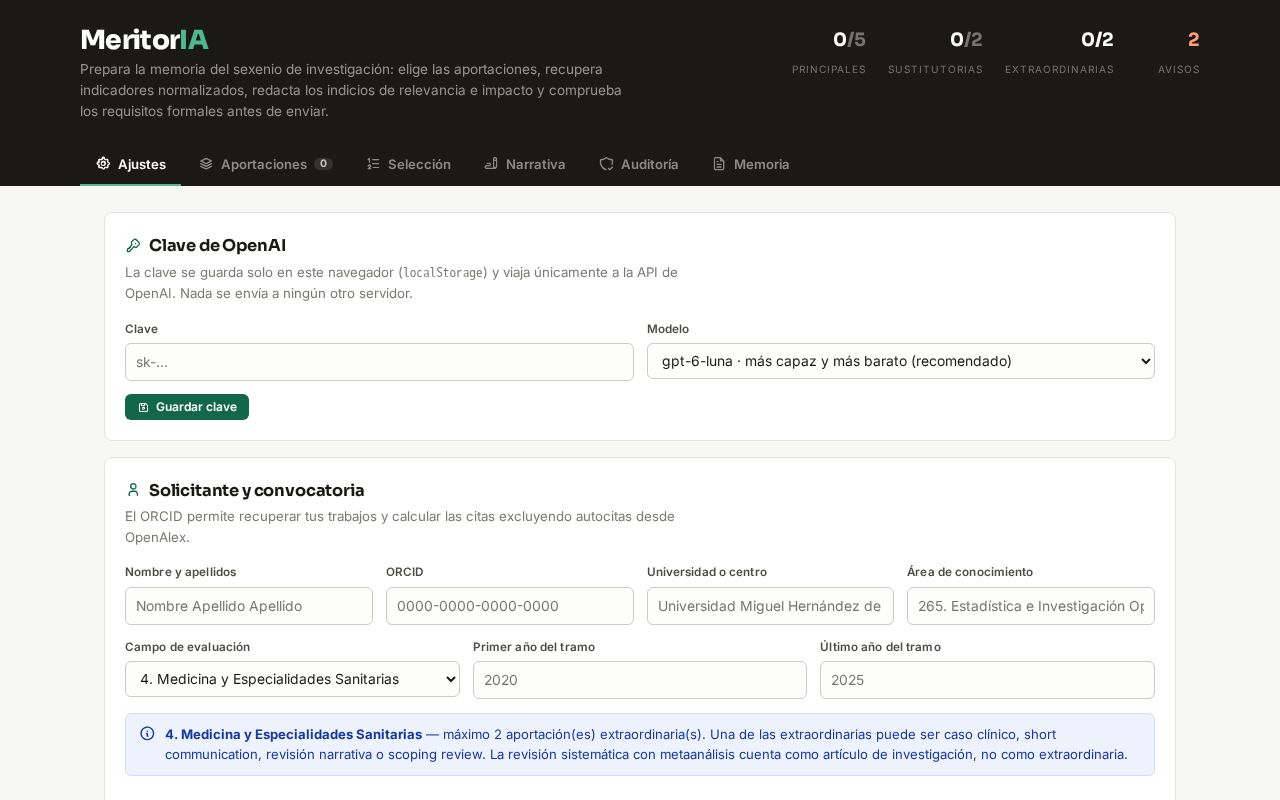
Task: Click the key icon by Clave de OpenAI
Action: (x=133, y=245)
